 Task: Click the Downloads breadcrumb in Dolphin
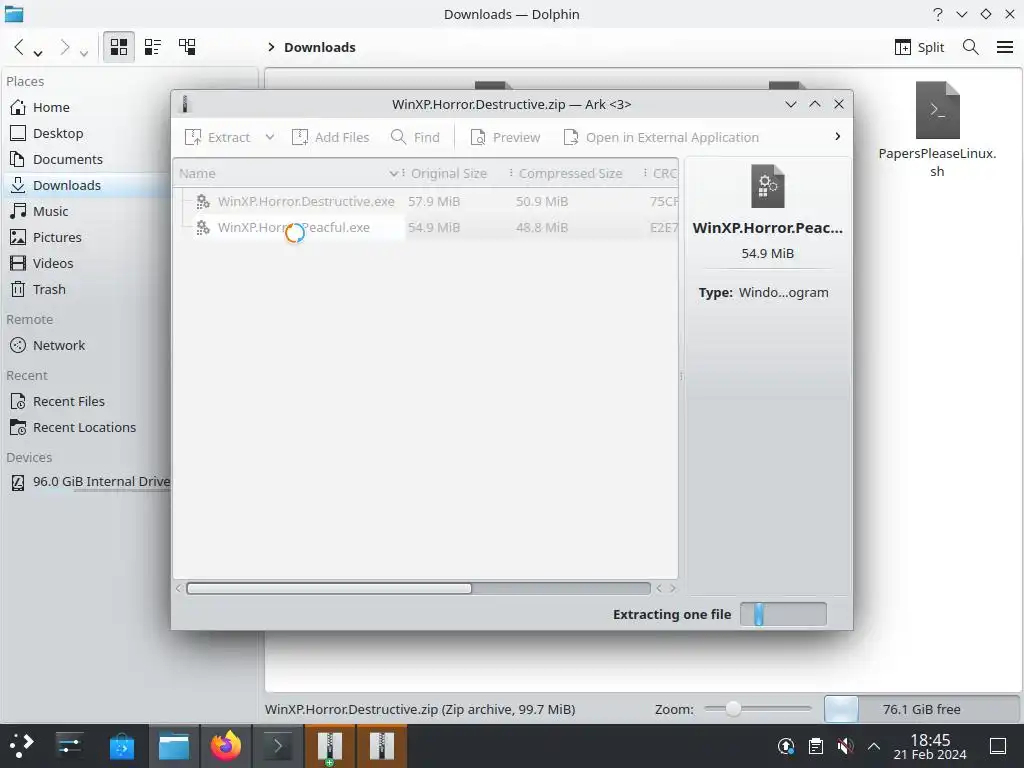point(320,47)
